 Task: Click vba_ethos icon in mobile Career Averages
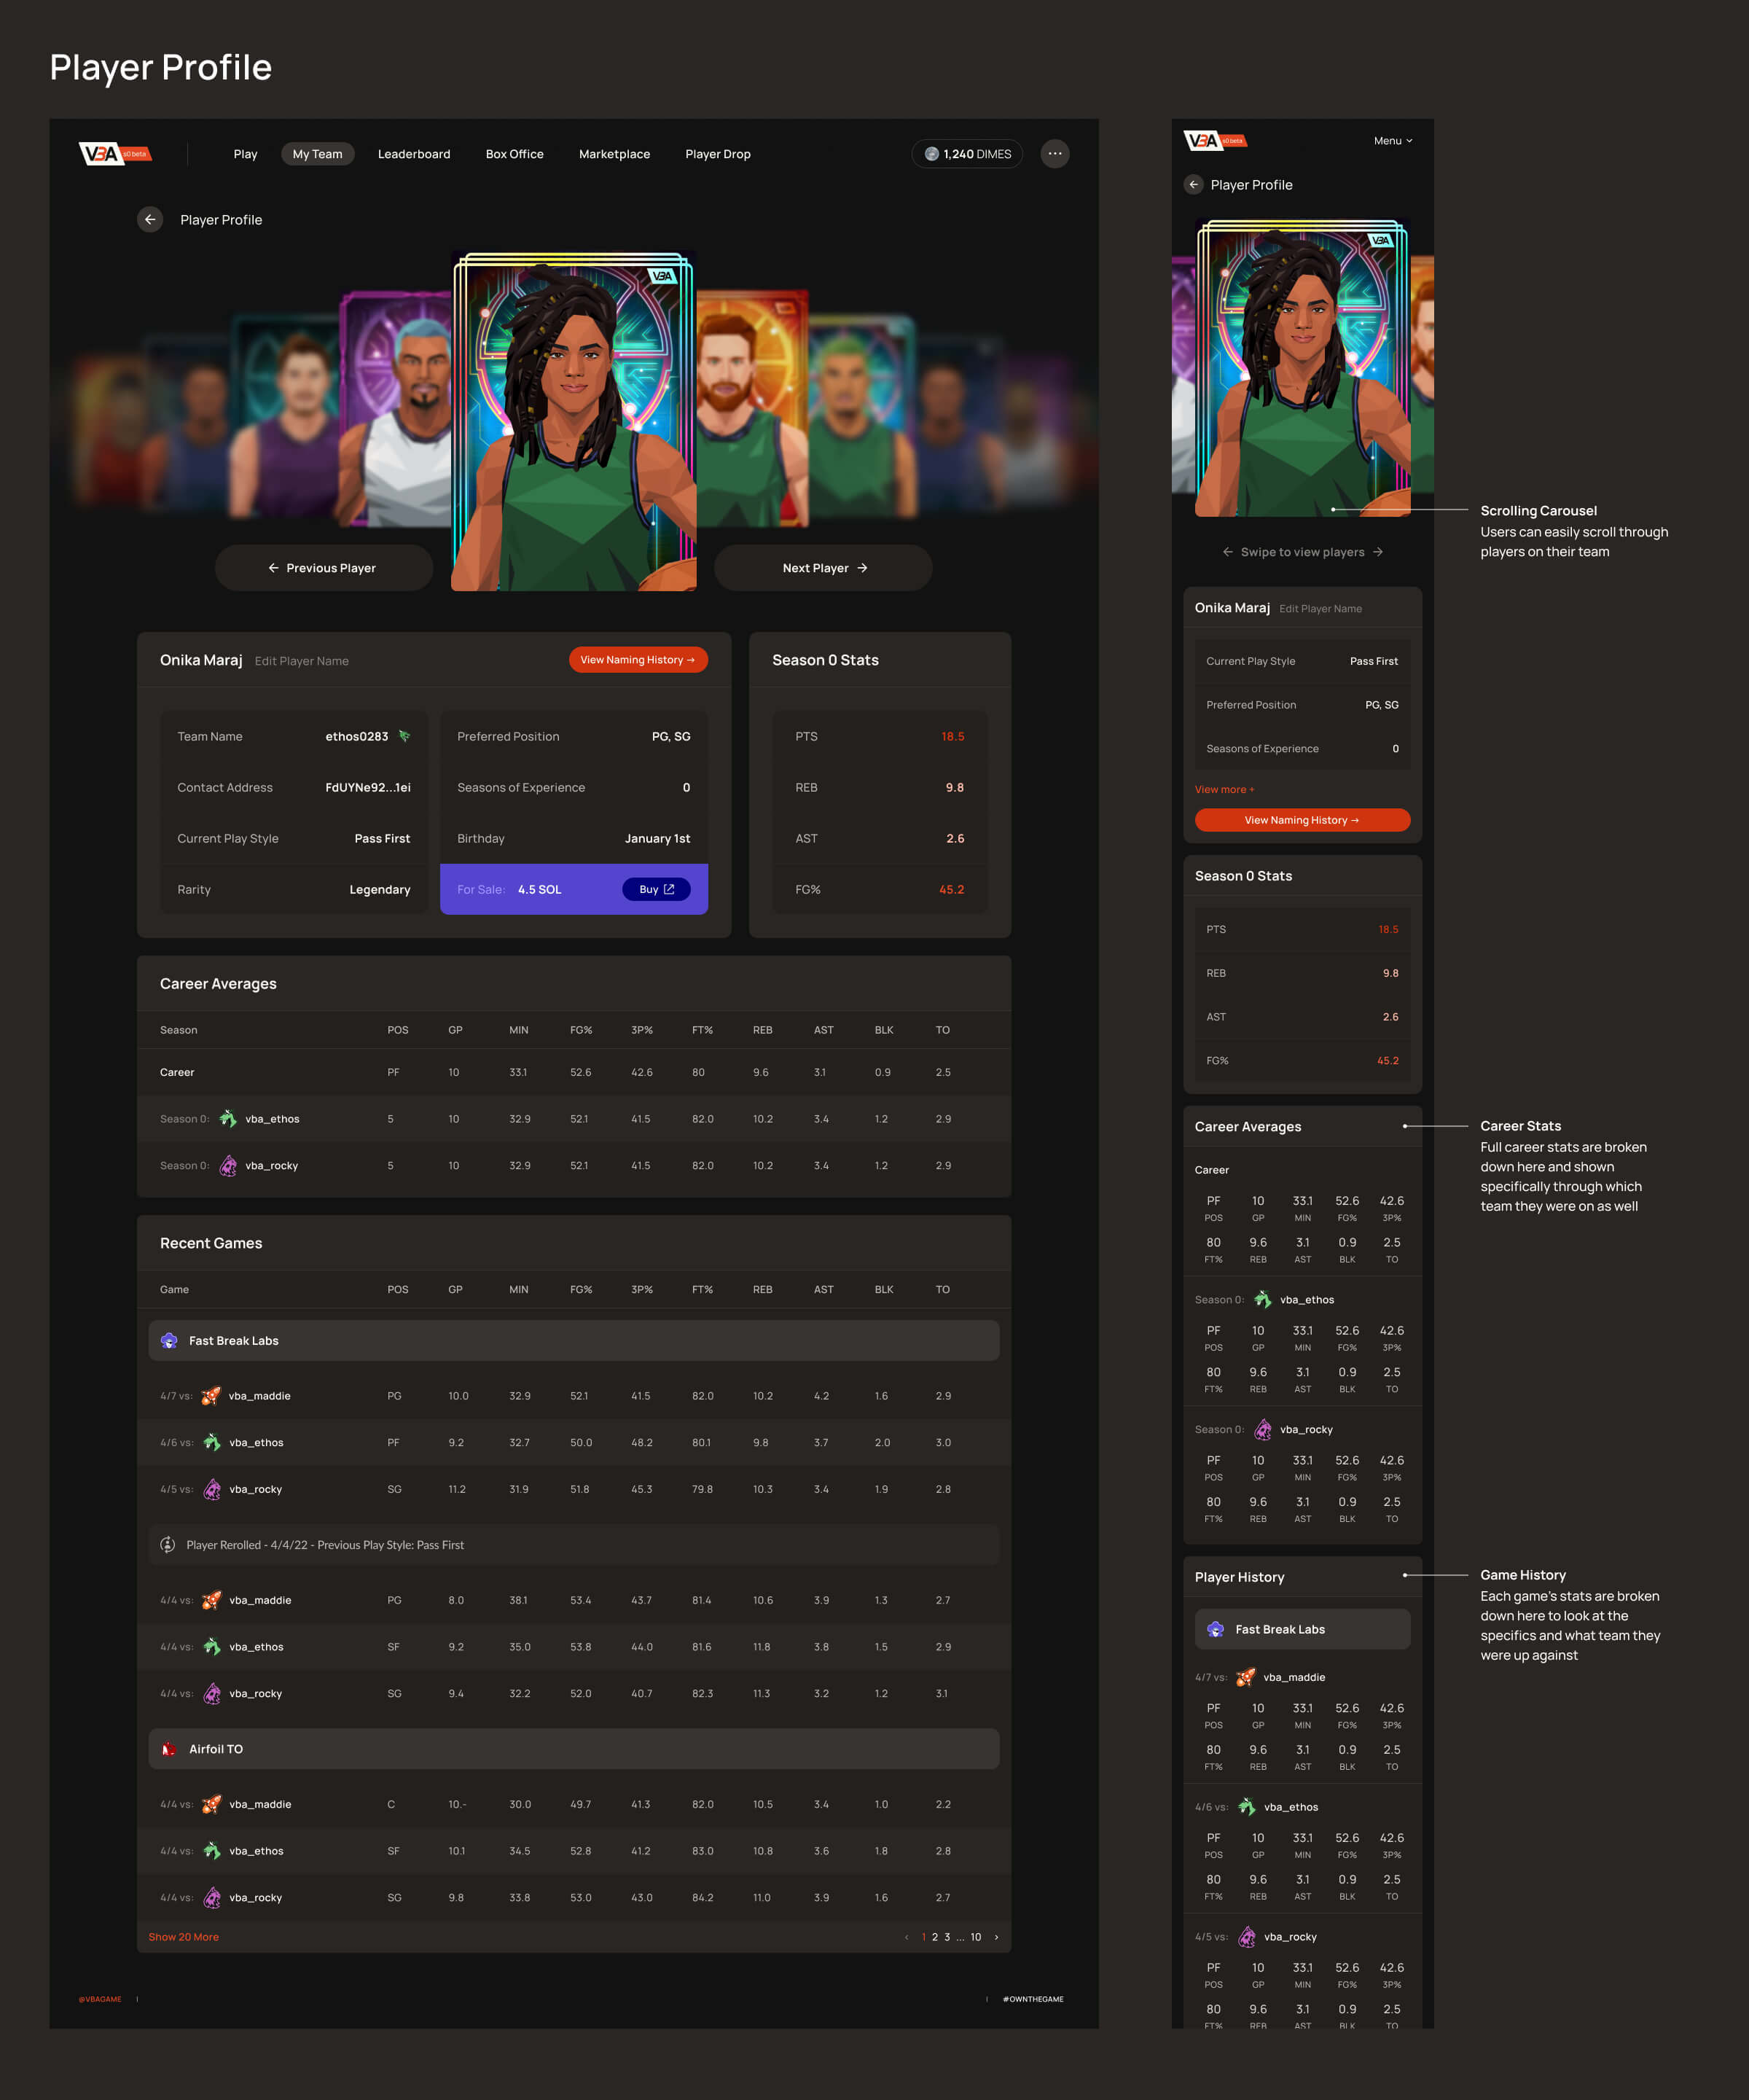pyautogui.click(x=1263, y=1300)
